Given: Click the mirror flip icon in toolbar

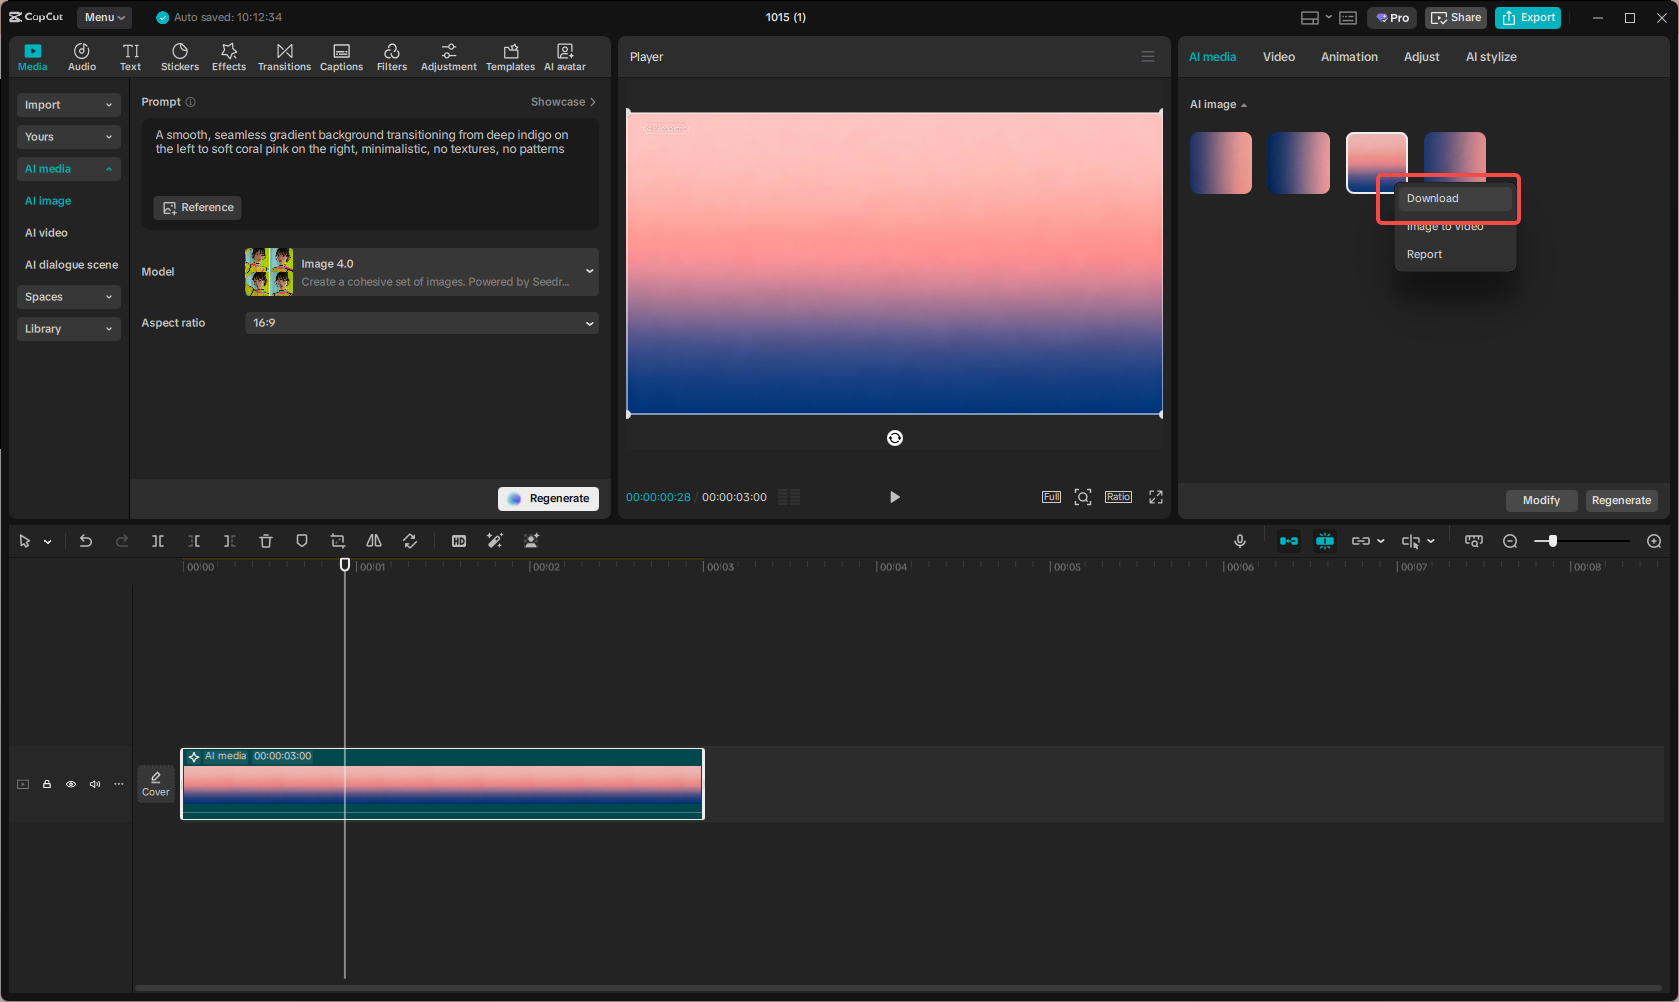Looking at the screenshot, I should (x=374, y=541).
